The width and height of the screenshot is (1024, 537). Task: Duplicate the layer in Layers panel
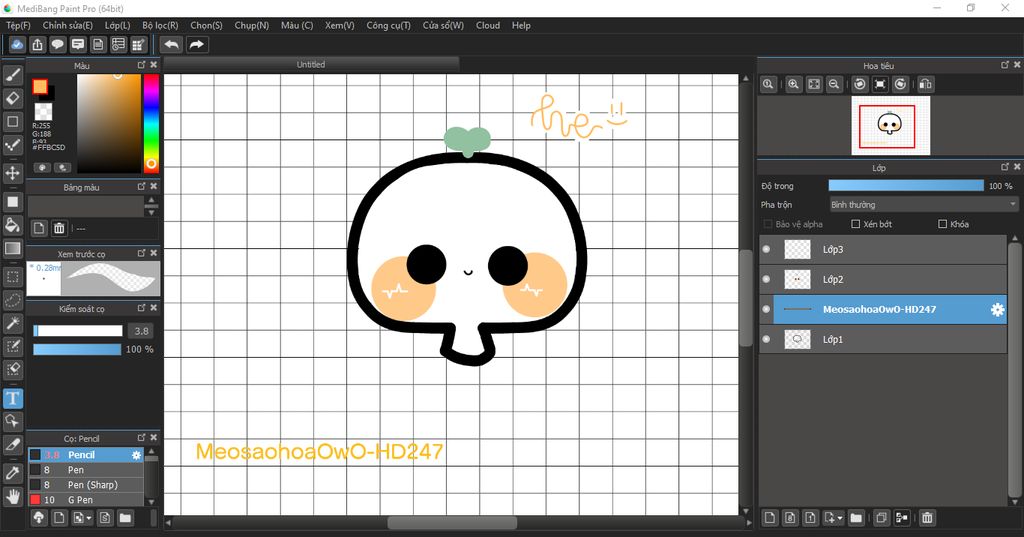(x=880, y=518)
